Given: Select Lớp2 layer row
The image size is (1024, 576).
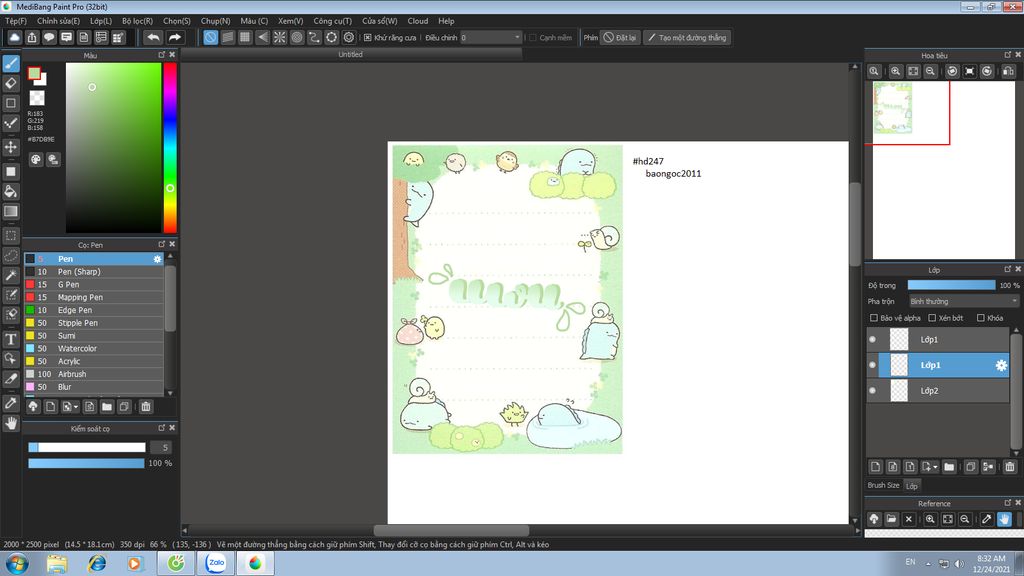Looking at the screenshot, I should [x=938, y=391].
